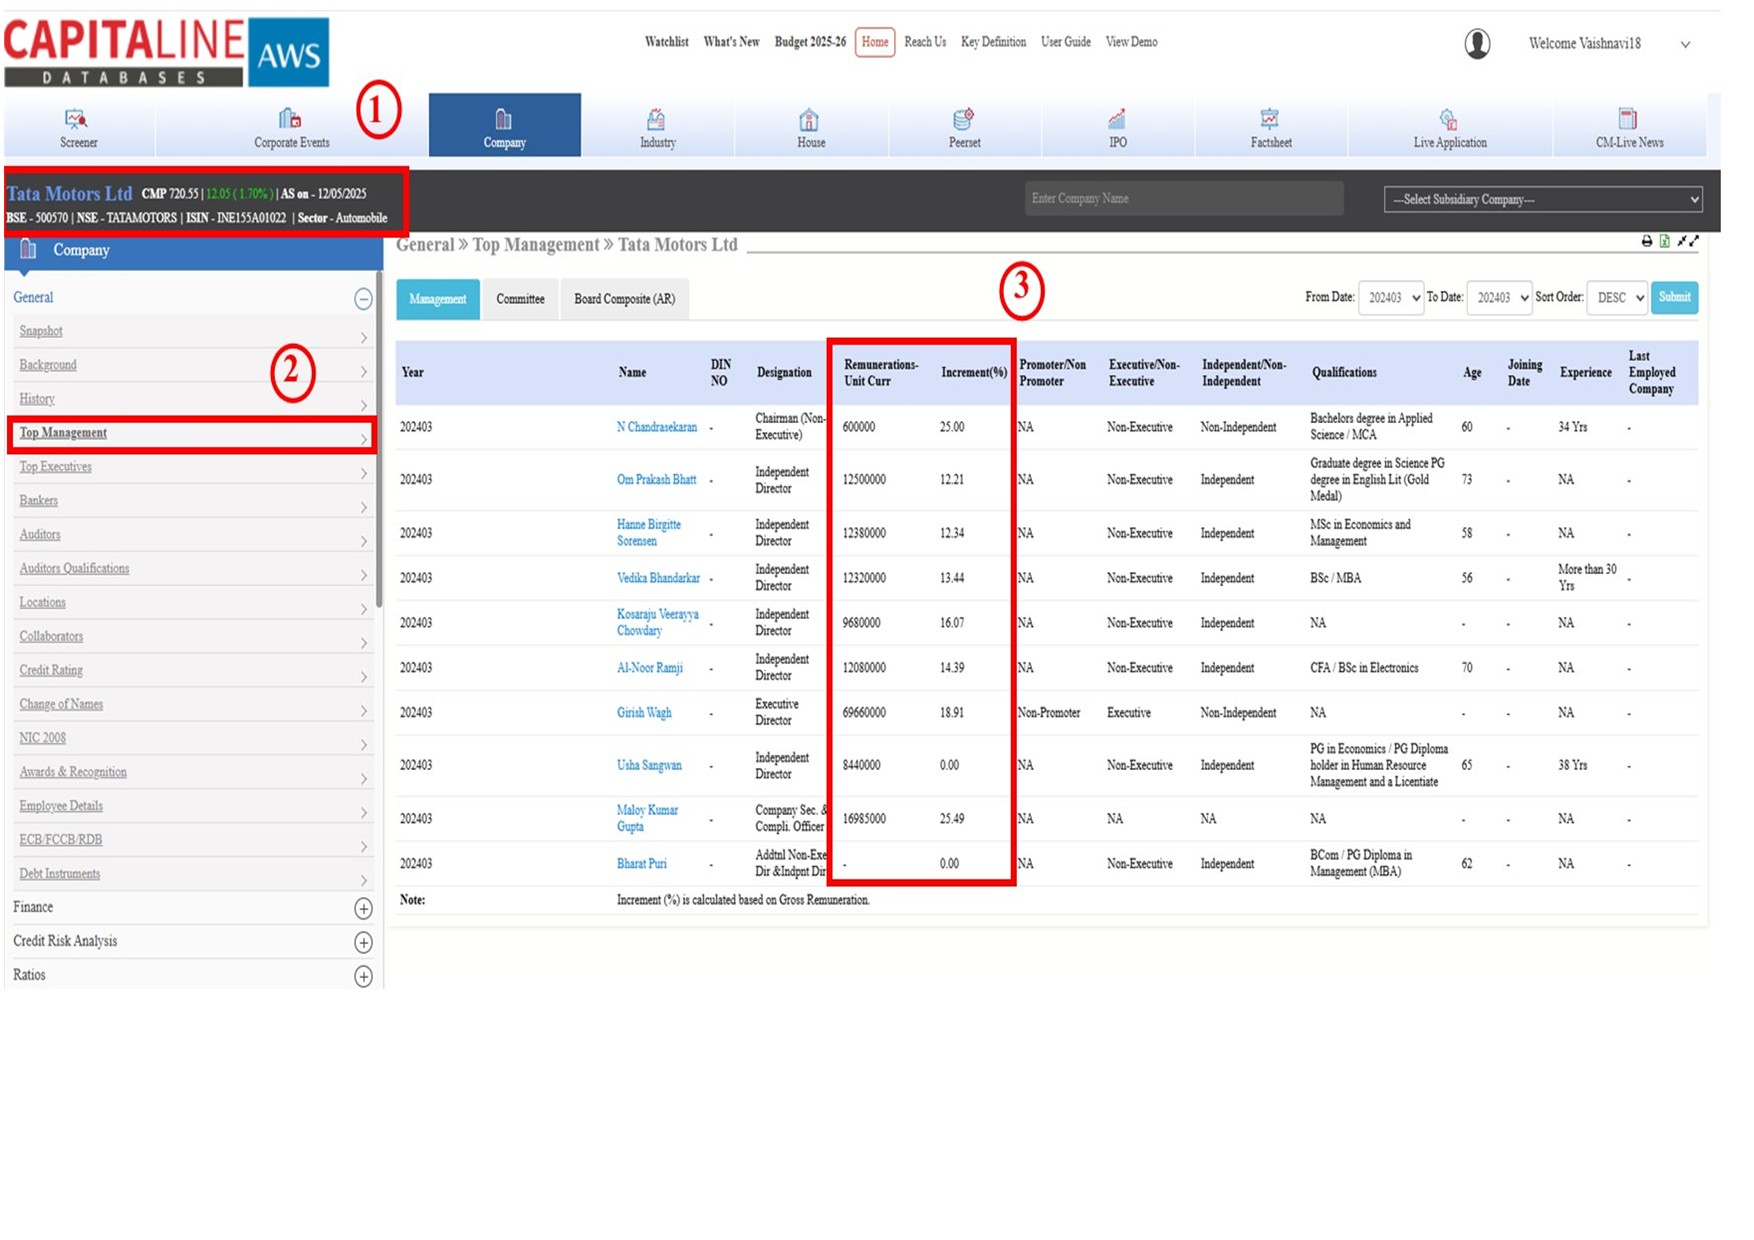Open the IPO module icon
Screen dimensions: 1754x1240
pyautogui.click(x=1117, y=119)
